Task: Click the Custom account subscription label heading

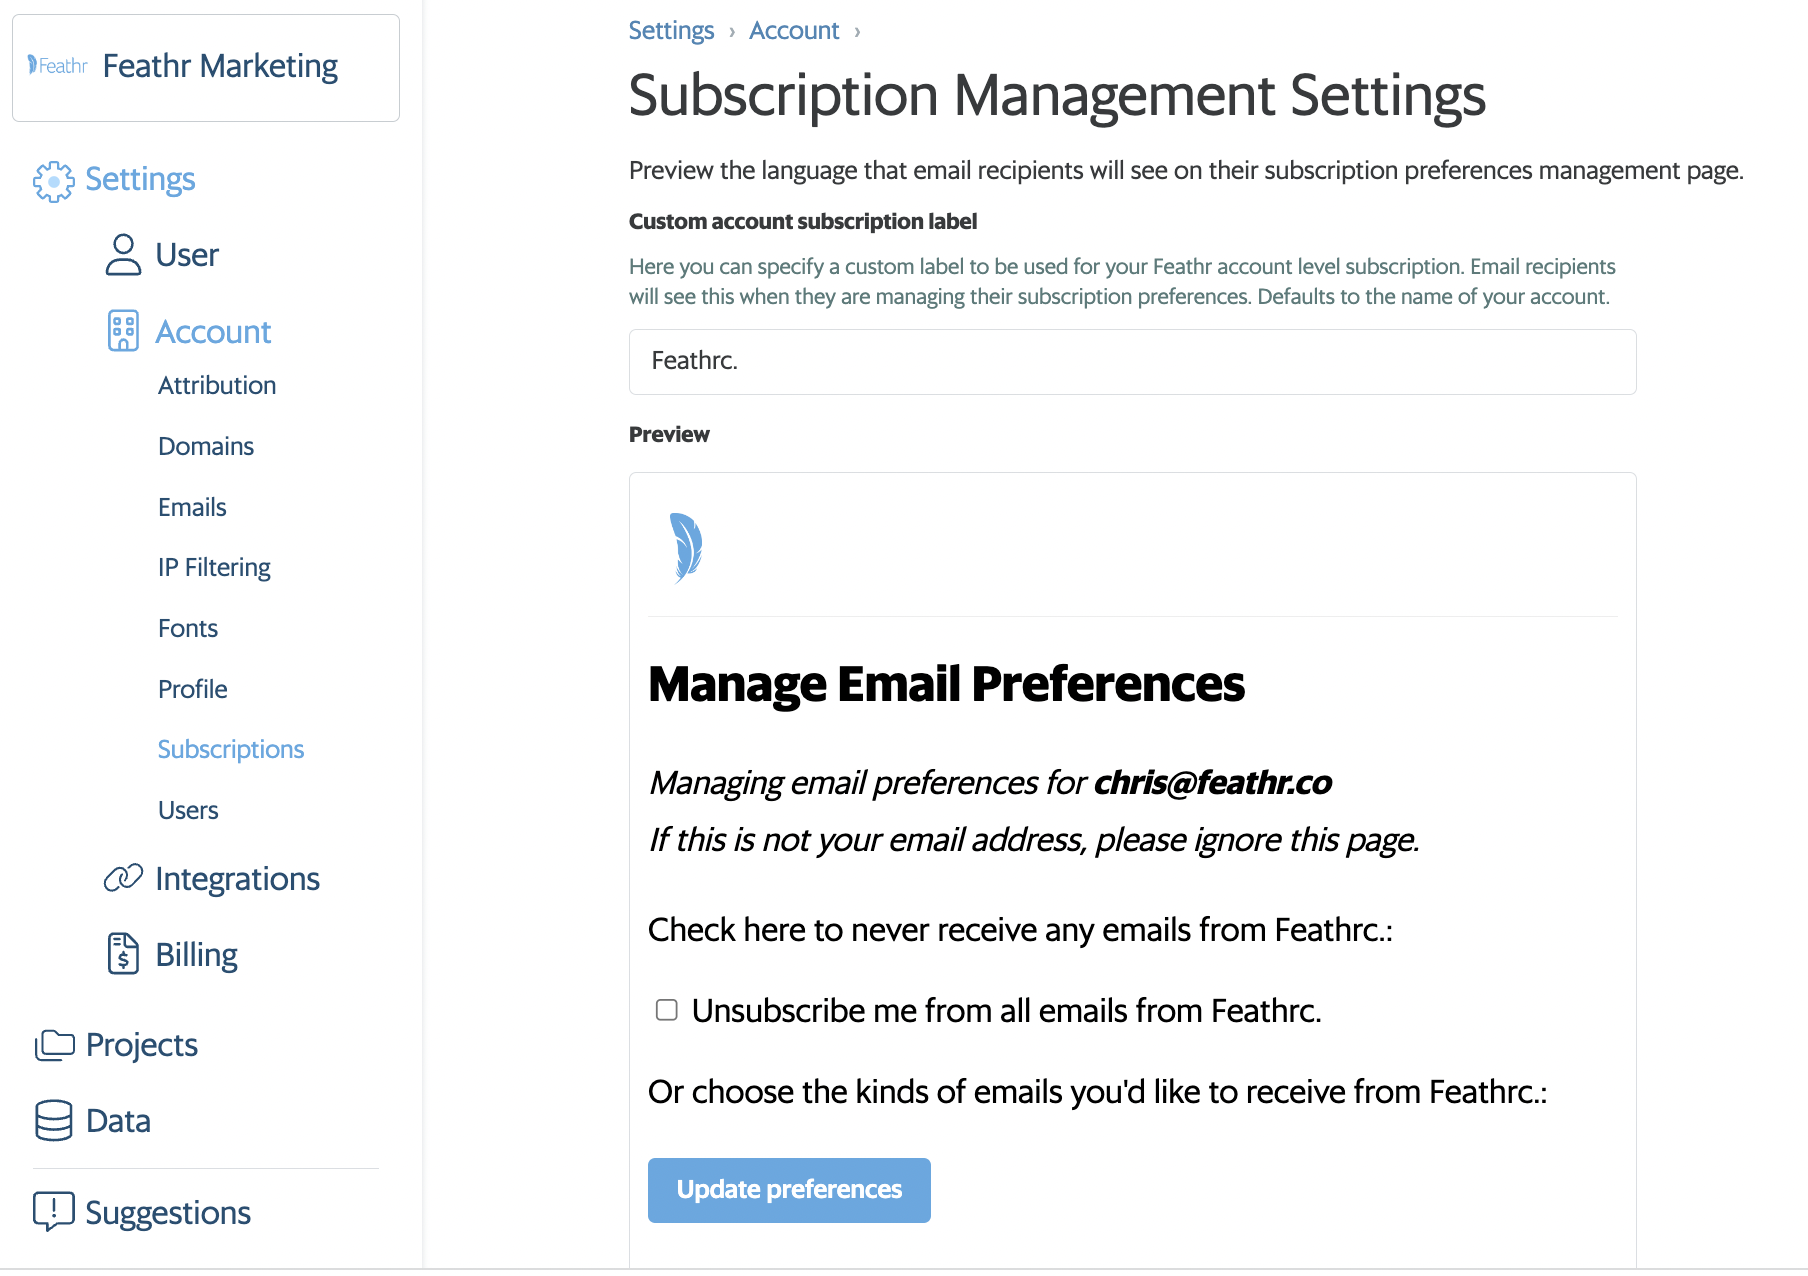Action: (x=803, y=221)
